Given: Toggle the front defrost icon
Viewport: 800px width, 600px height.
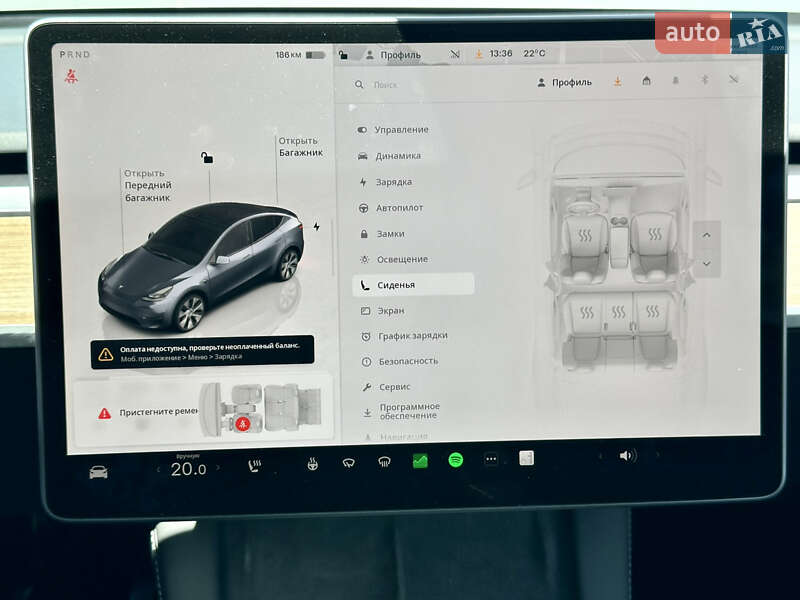Looking at the screenshot, I should (384, 462).
